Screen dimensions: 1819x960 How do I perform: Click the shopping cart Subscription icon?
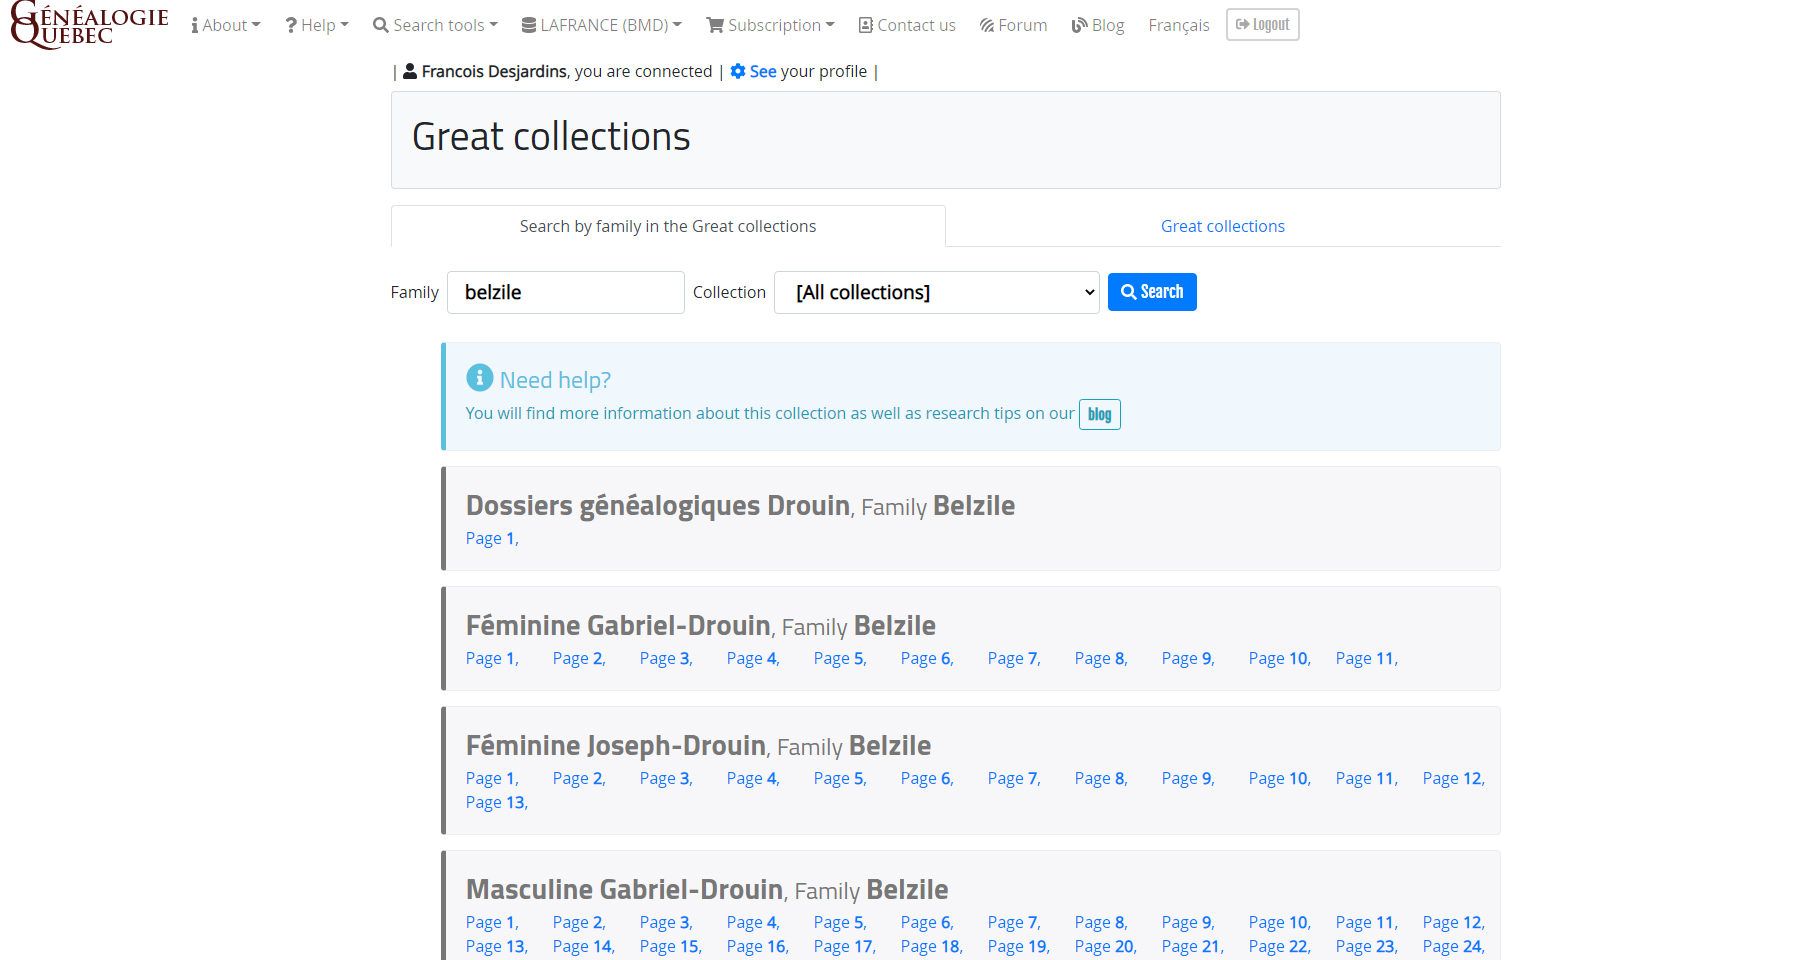point(715,25)
